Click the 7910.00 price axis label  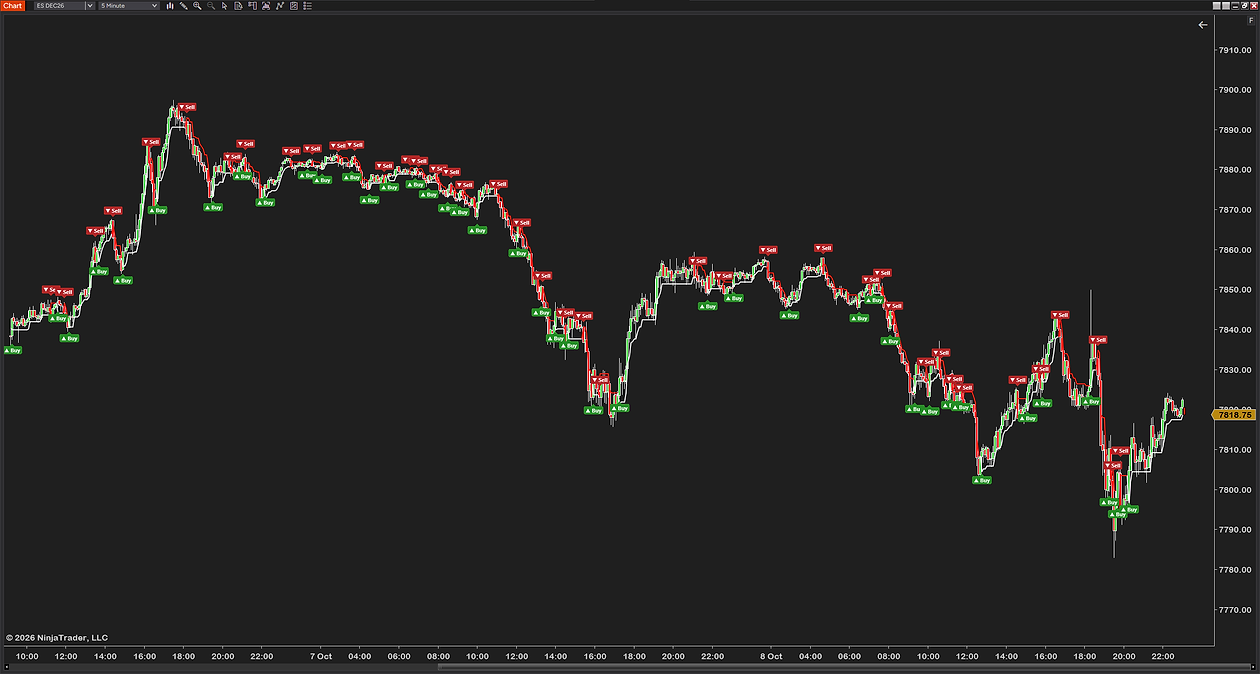pos(1234,50)
